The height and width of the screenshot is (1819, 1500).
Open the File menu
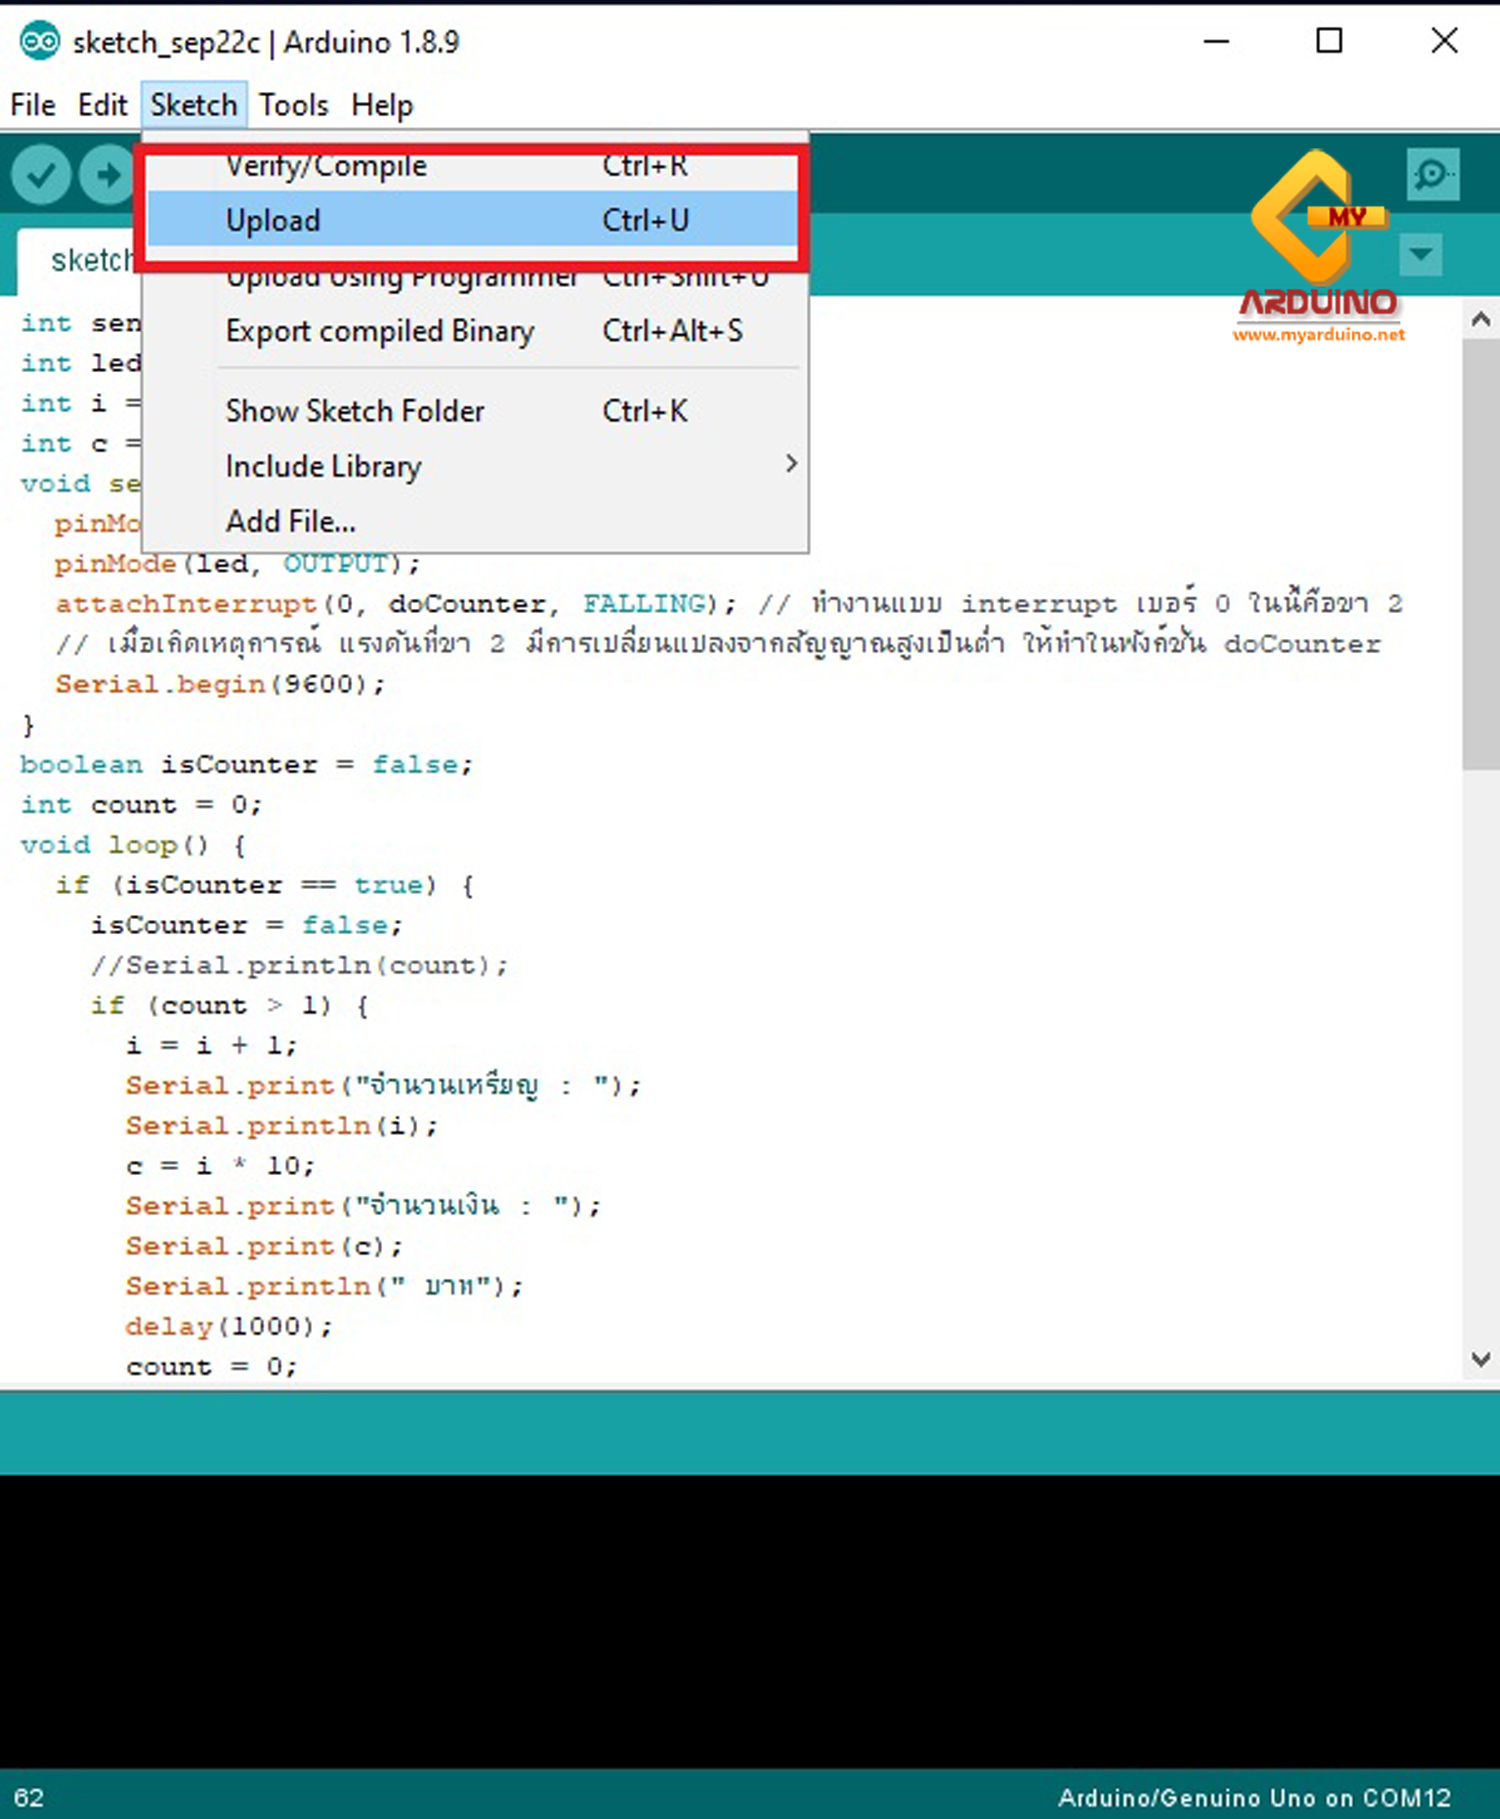(33, 105)
